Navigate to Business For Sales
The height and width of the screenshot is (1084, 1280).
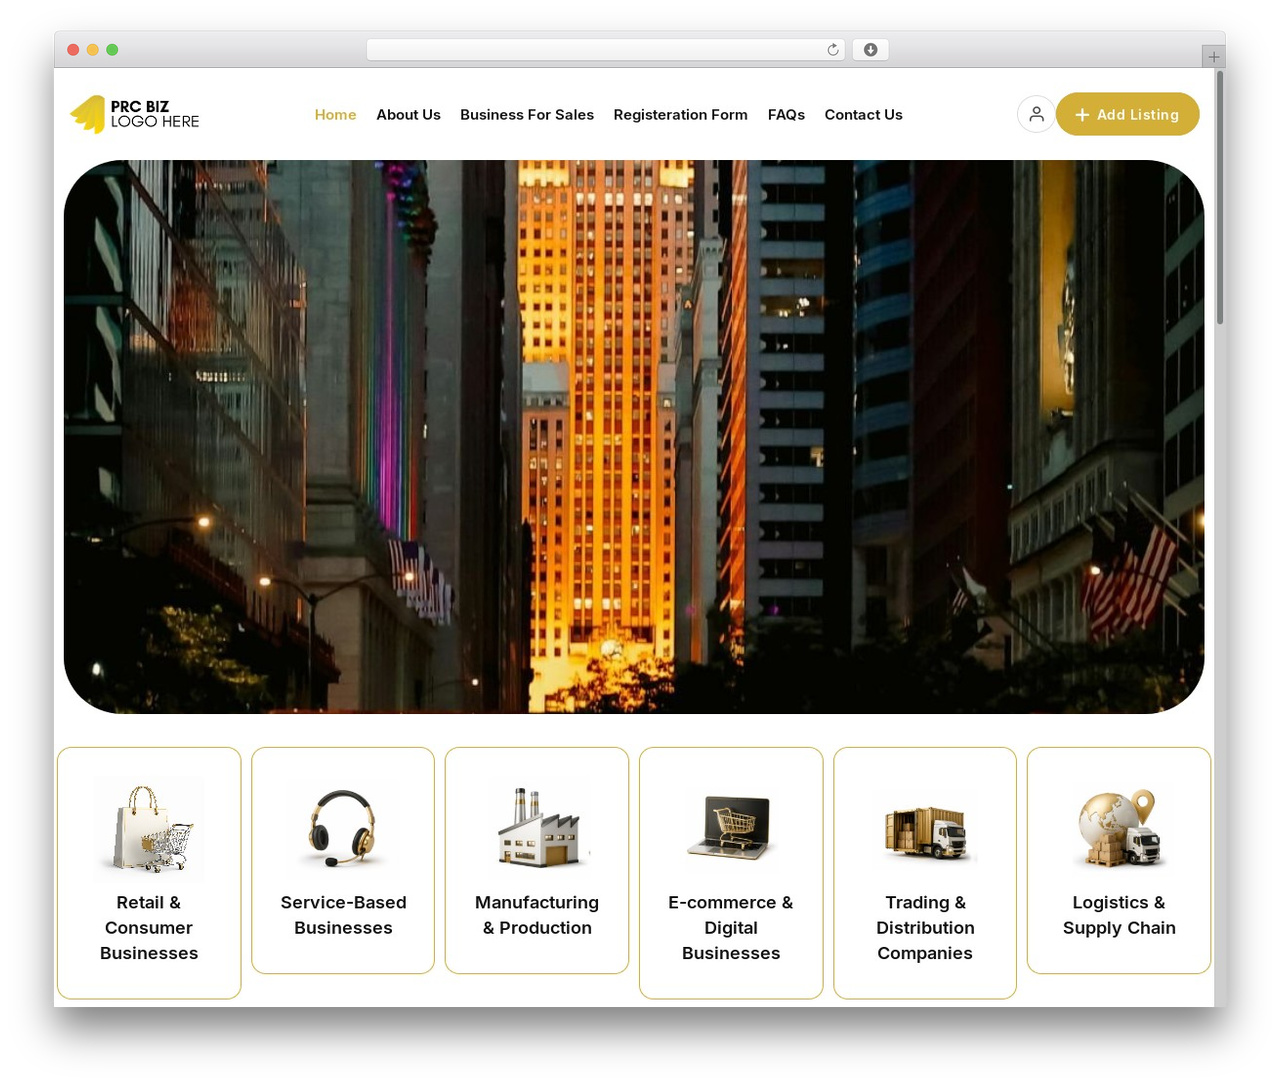[x=527, y=115]
